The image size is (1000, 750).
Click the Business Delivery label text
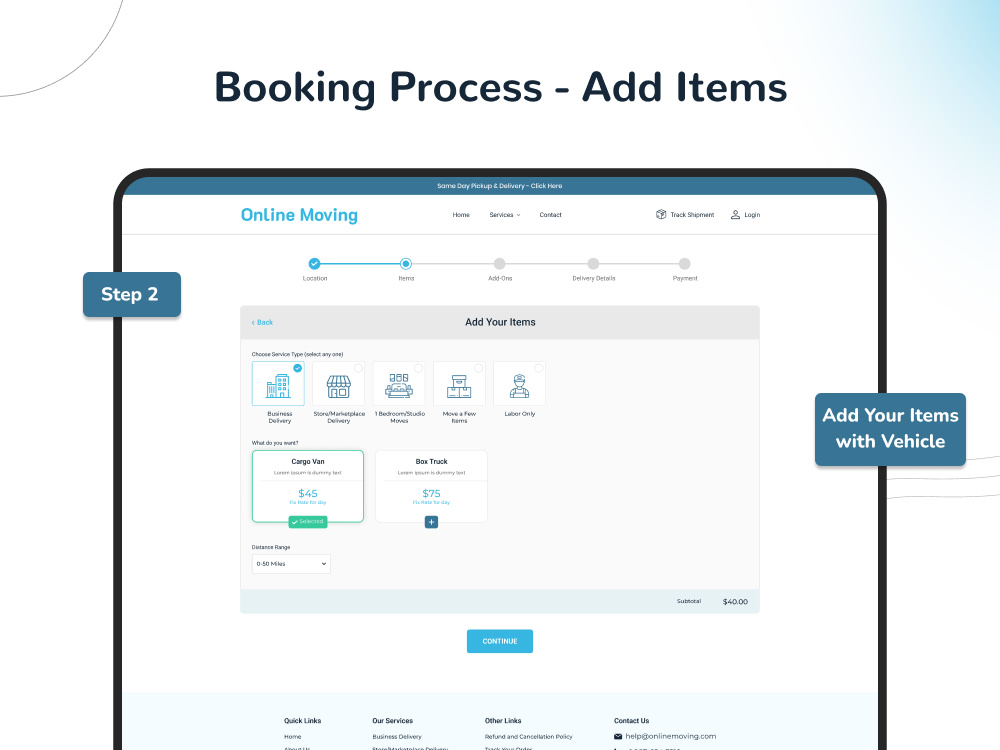point(279,417)
